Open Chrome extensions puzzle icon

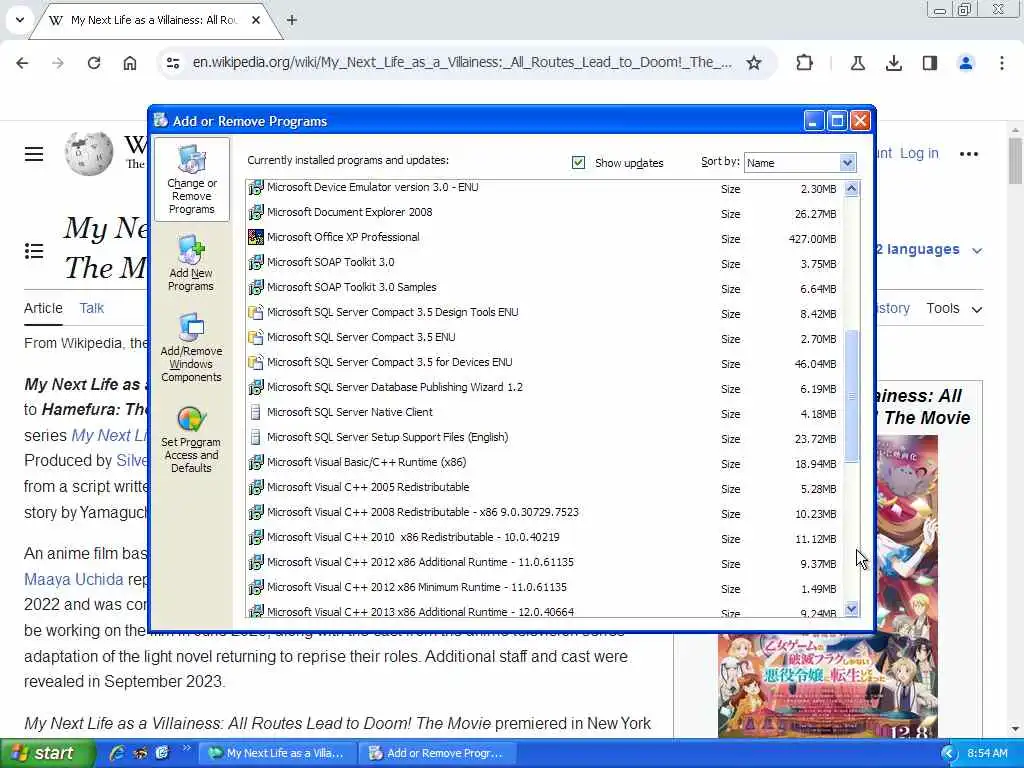pyautogui.click(x=805, y=63)
